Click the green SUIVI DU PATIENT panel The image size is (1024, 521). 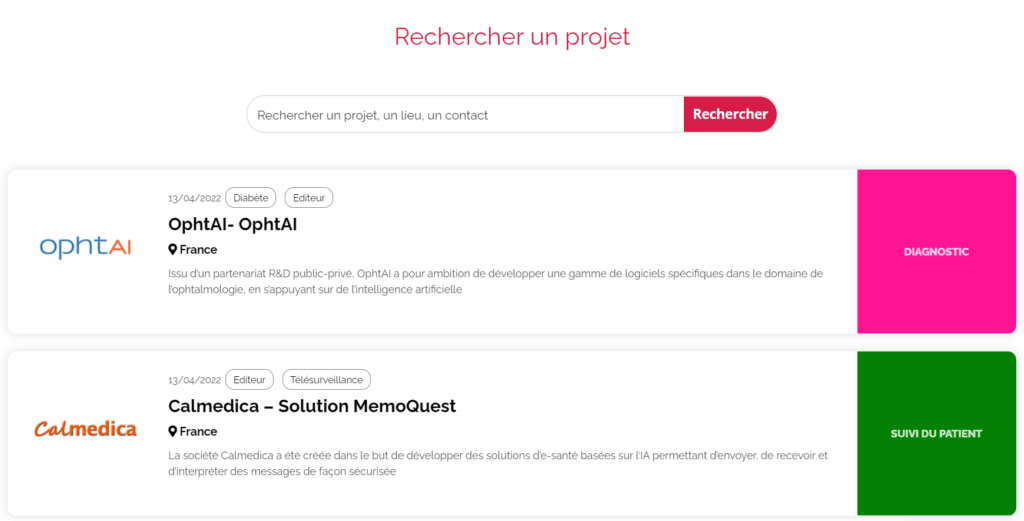[936, 434]
